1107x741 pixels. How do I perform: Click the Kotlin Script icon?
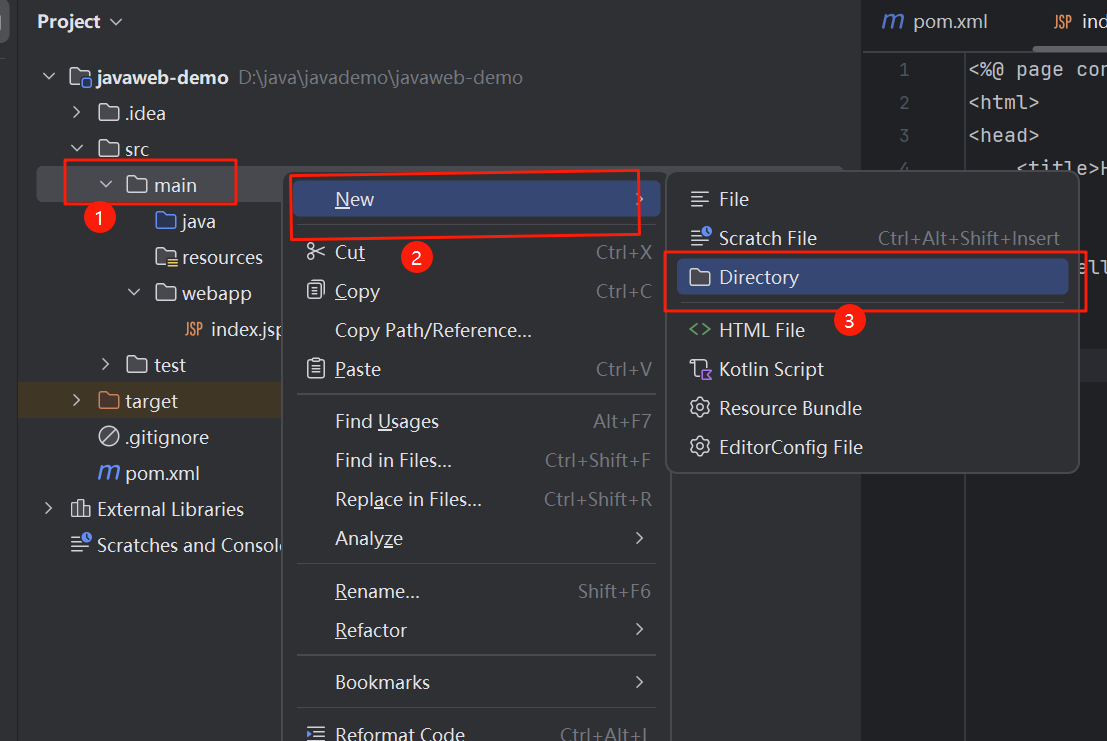pyautogui.click(x=700, y=369)
